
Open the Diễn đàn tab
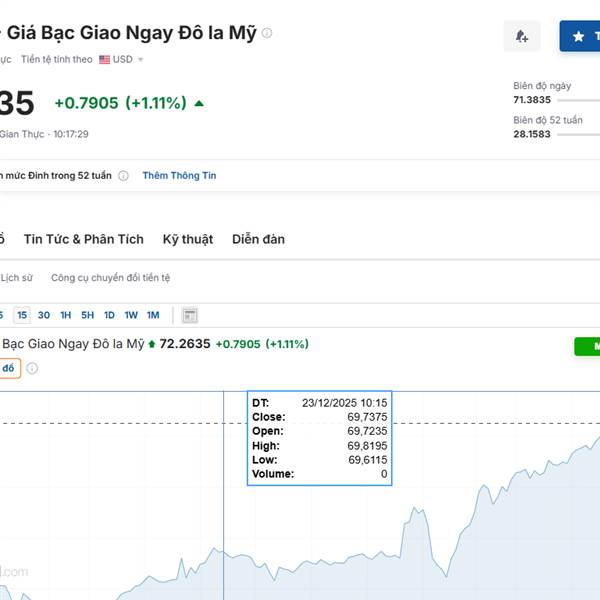[258, 239]
